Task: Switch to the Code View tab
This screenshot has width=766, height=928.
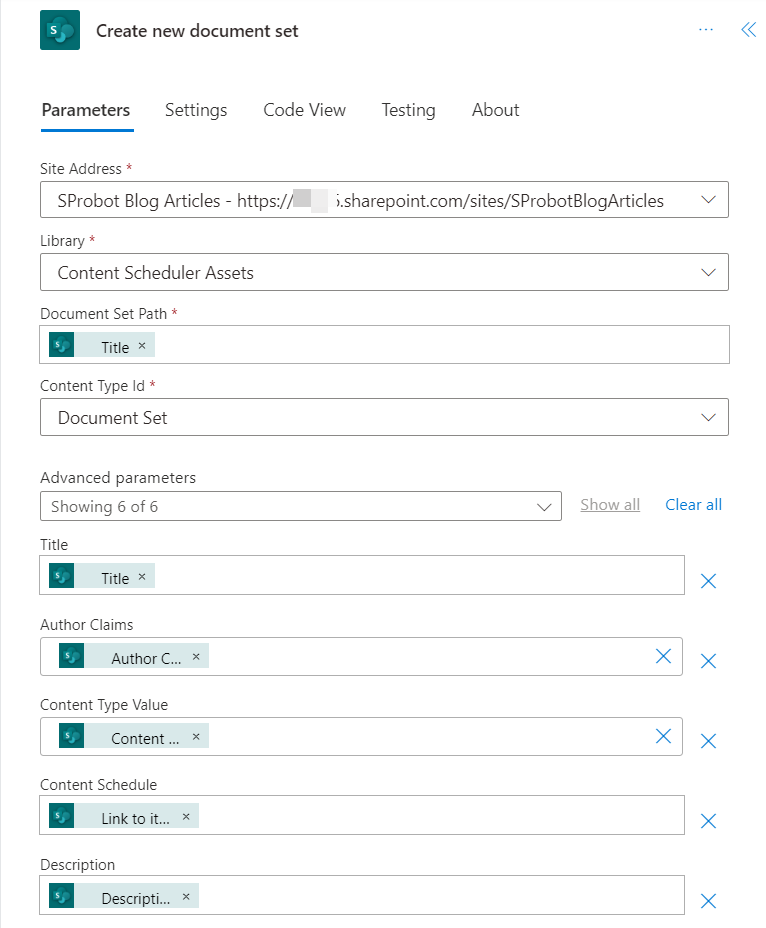Action: click(304, 110)
